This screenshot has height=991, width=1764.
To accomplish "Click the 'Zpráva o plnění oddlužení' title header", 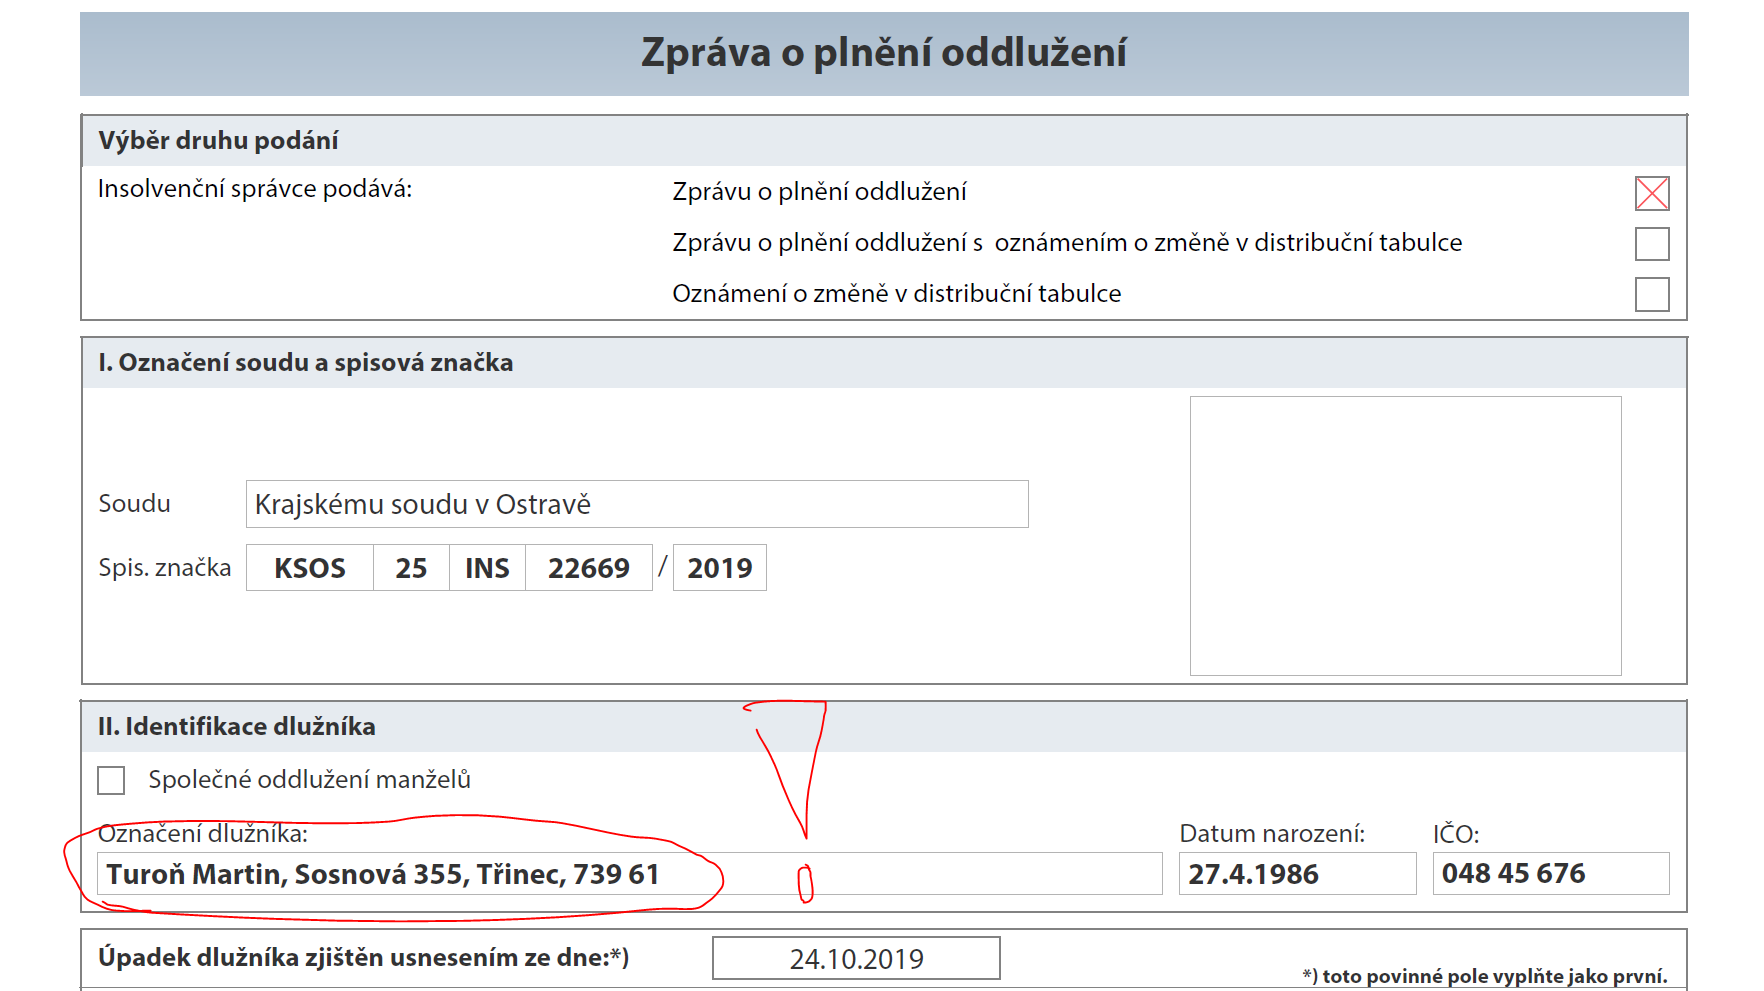I will (884, 54).
